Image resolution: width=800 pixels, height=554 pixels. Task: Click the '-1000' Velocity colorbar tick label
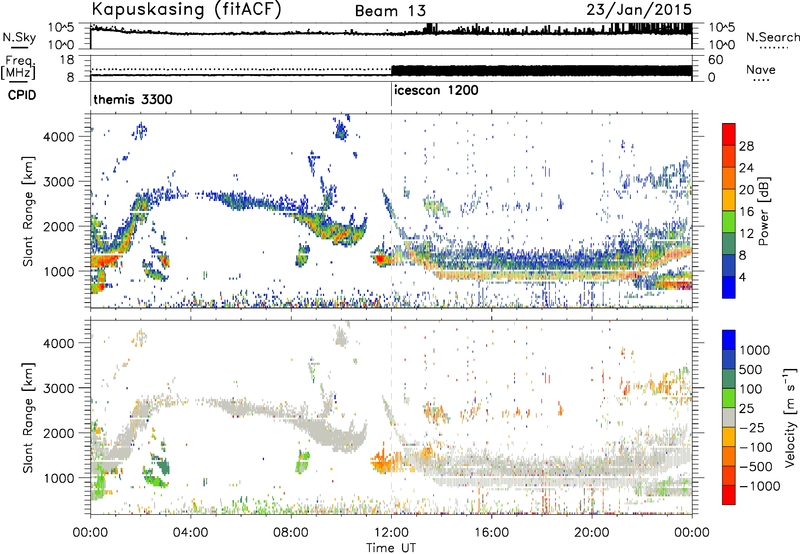pyautogui.click(x=760, y=486)
